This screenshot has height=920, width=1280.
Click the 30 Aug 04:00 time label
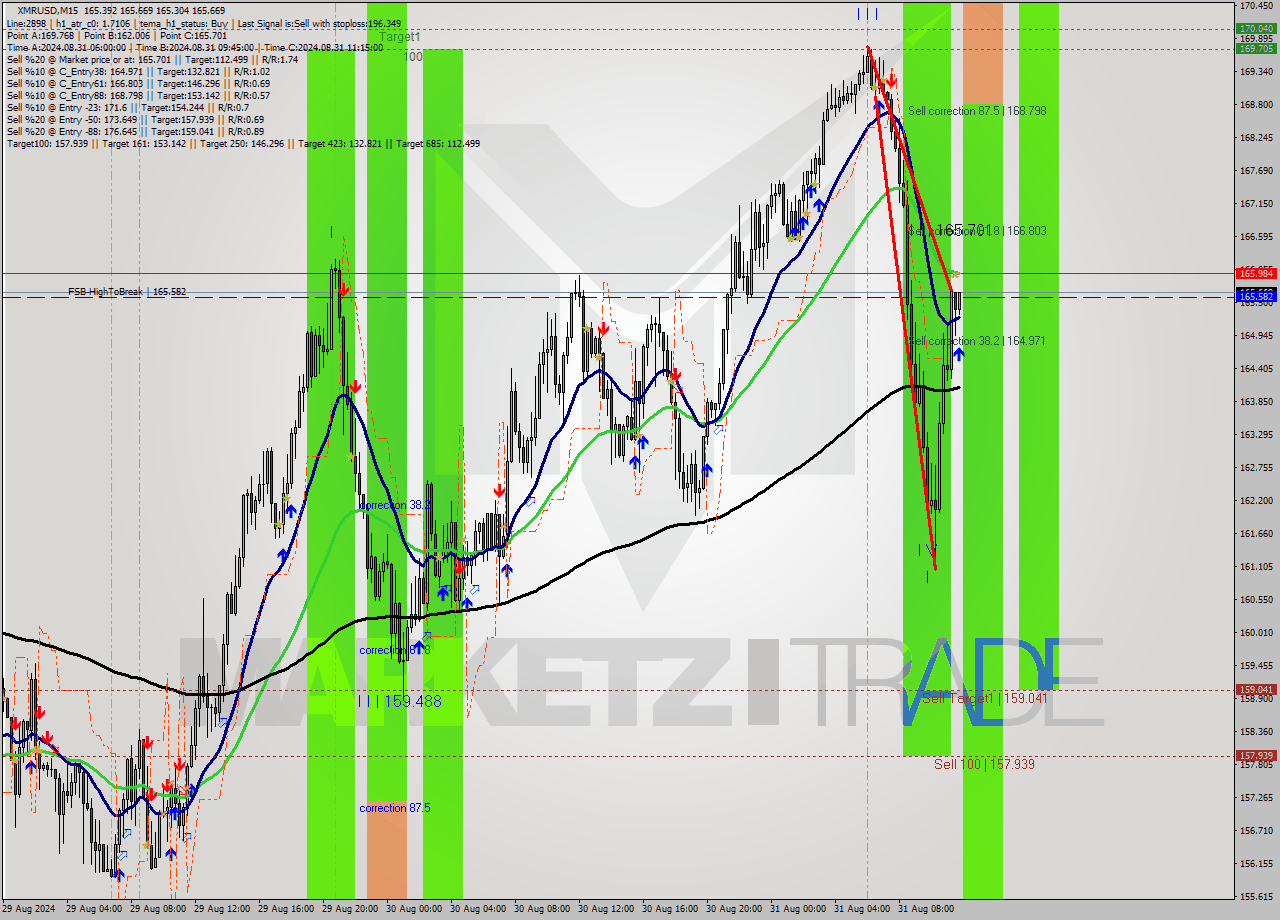click(480, 909)
